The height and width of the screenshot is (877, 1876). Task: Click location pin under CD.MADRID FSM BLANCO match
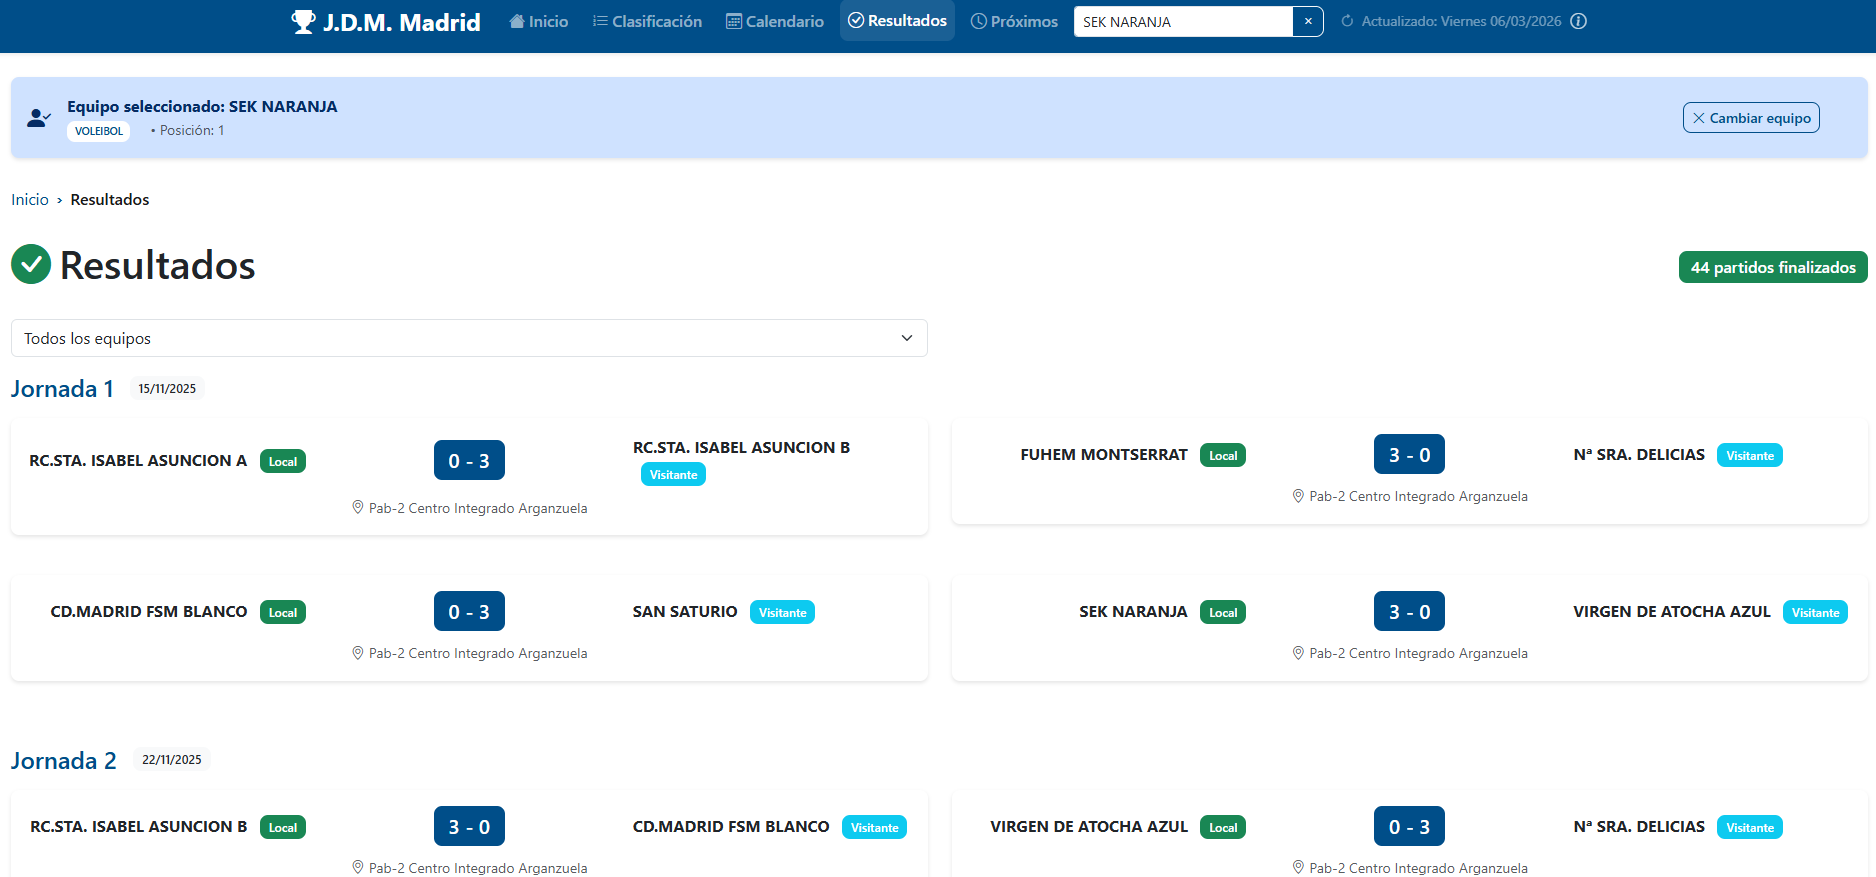[x=357, y=653]
